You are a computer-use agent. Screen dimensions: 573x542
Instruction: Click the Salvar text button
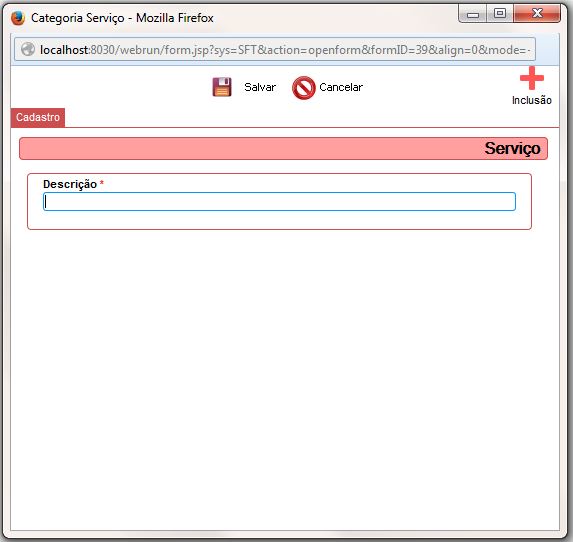click(260, 87)
